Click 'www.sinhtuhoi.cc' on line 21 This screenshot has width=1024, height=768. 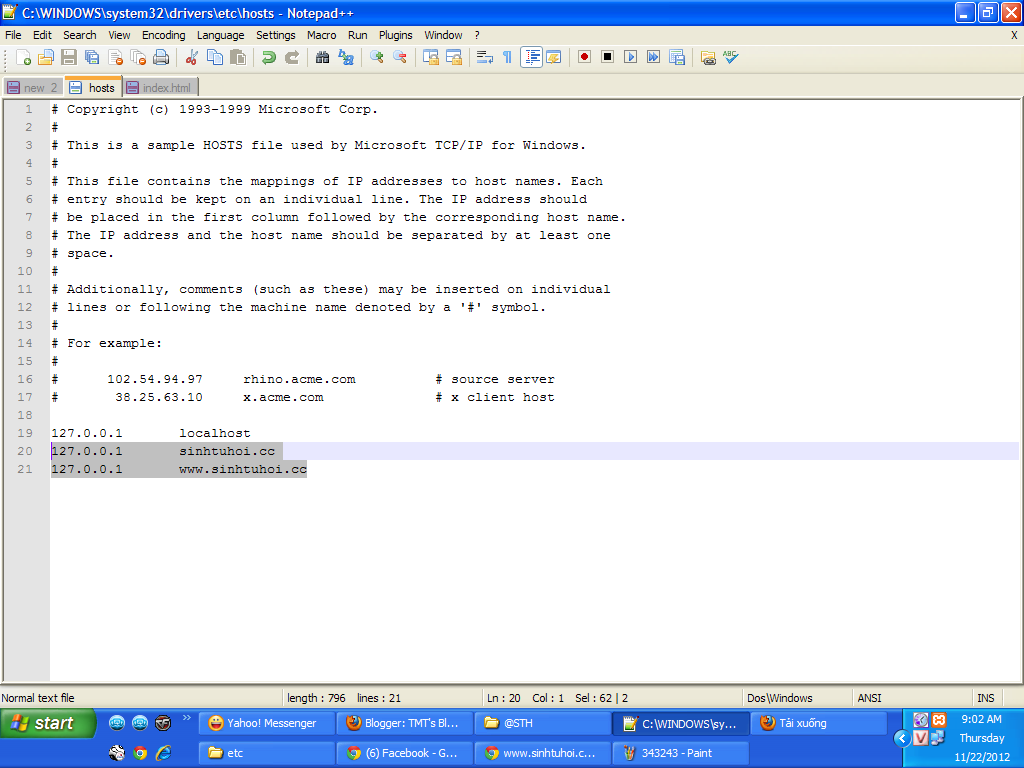pos(243,469)
